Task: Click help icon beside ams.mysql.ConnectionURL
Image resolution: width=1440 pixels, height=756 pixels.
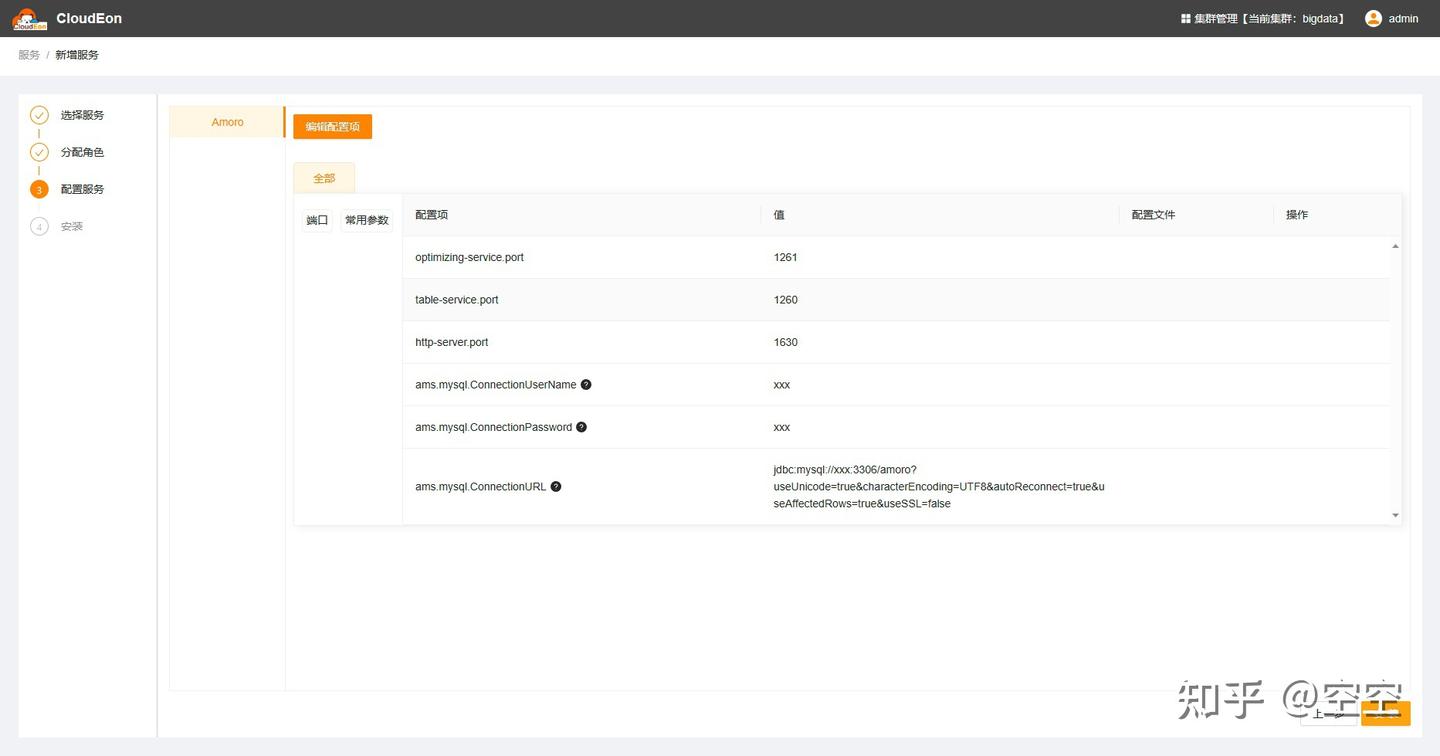Action: [556, 487]
